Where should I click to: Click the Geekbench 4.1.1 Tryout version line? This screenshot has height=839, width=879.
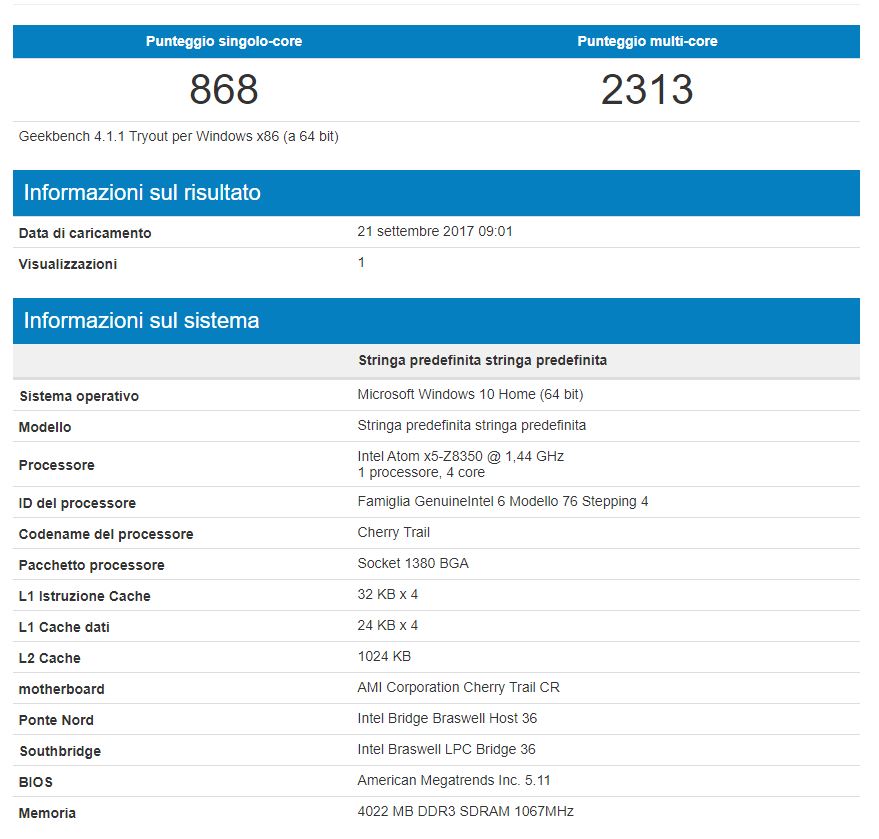click(178, 137)
